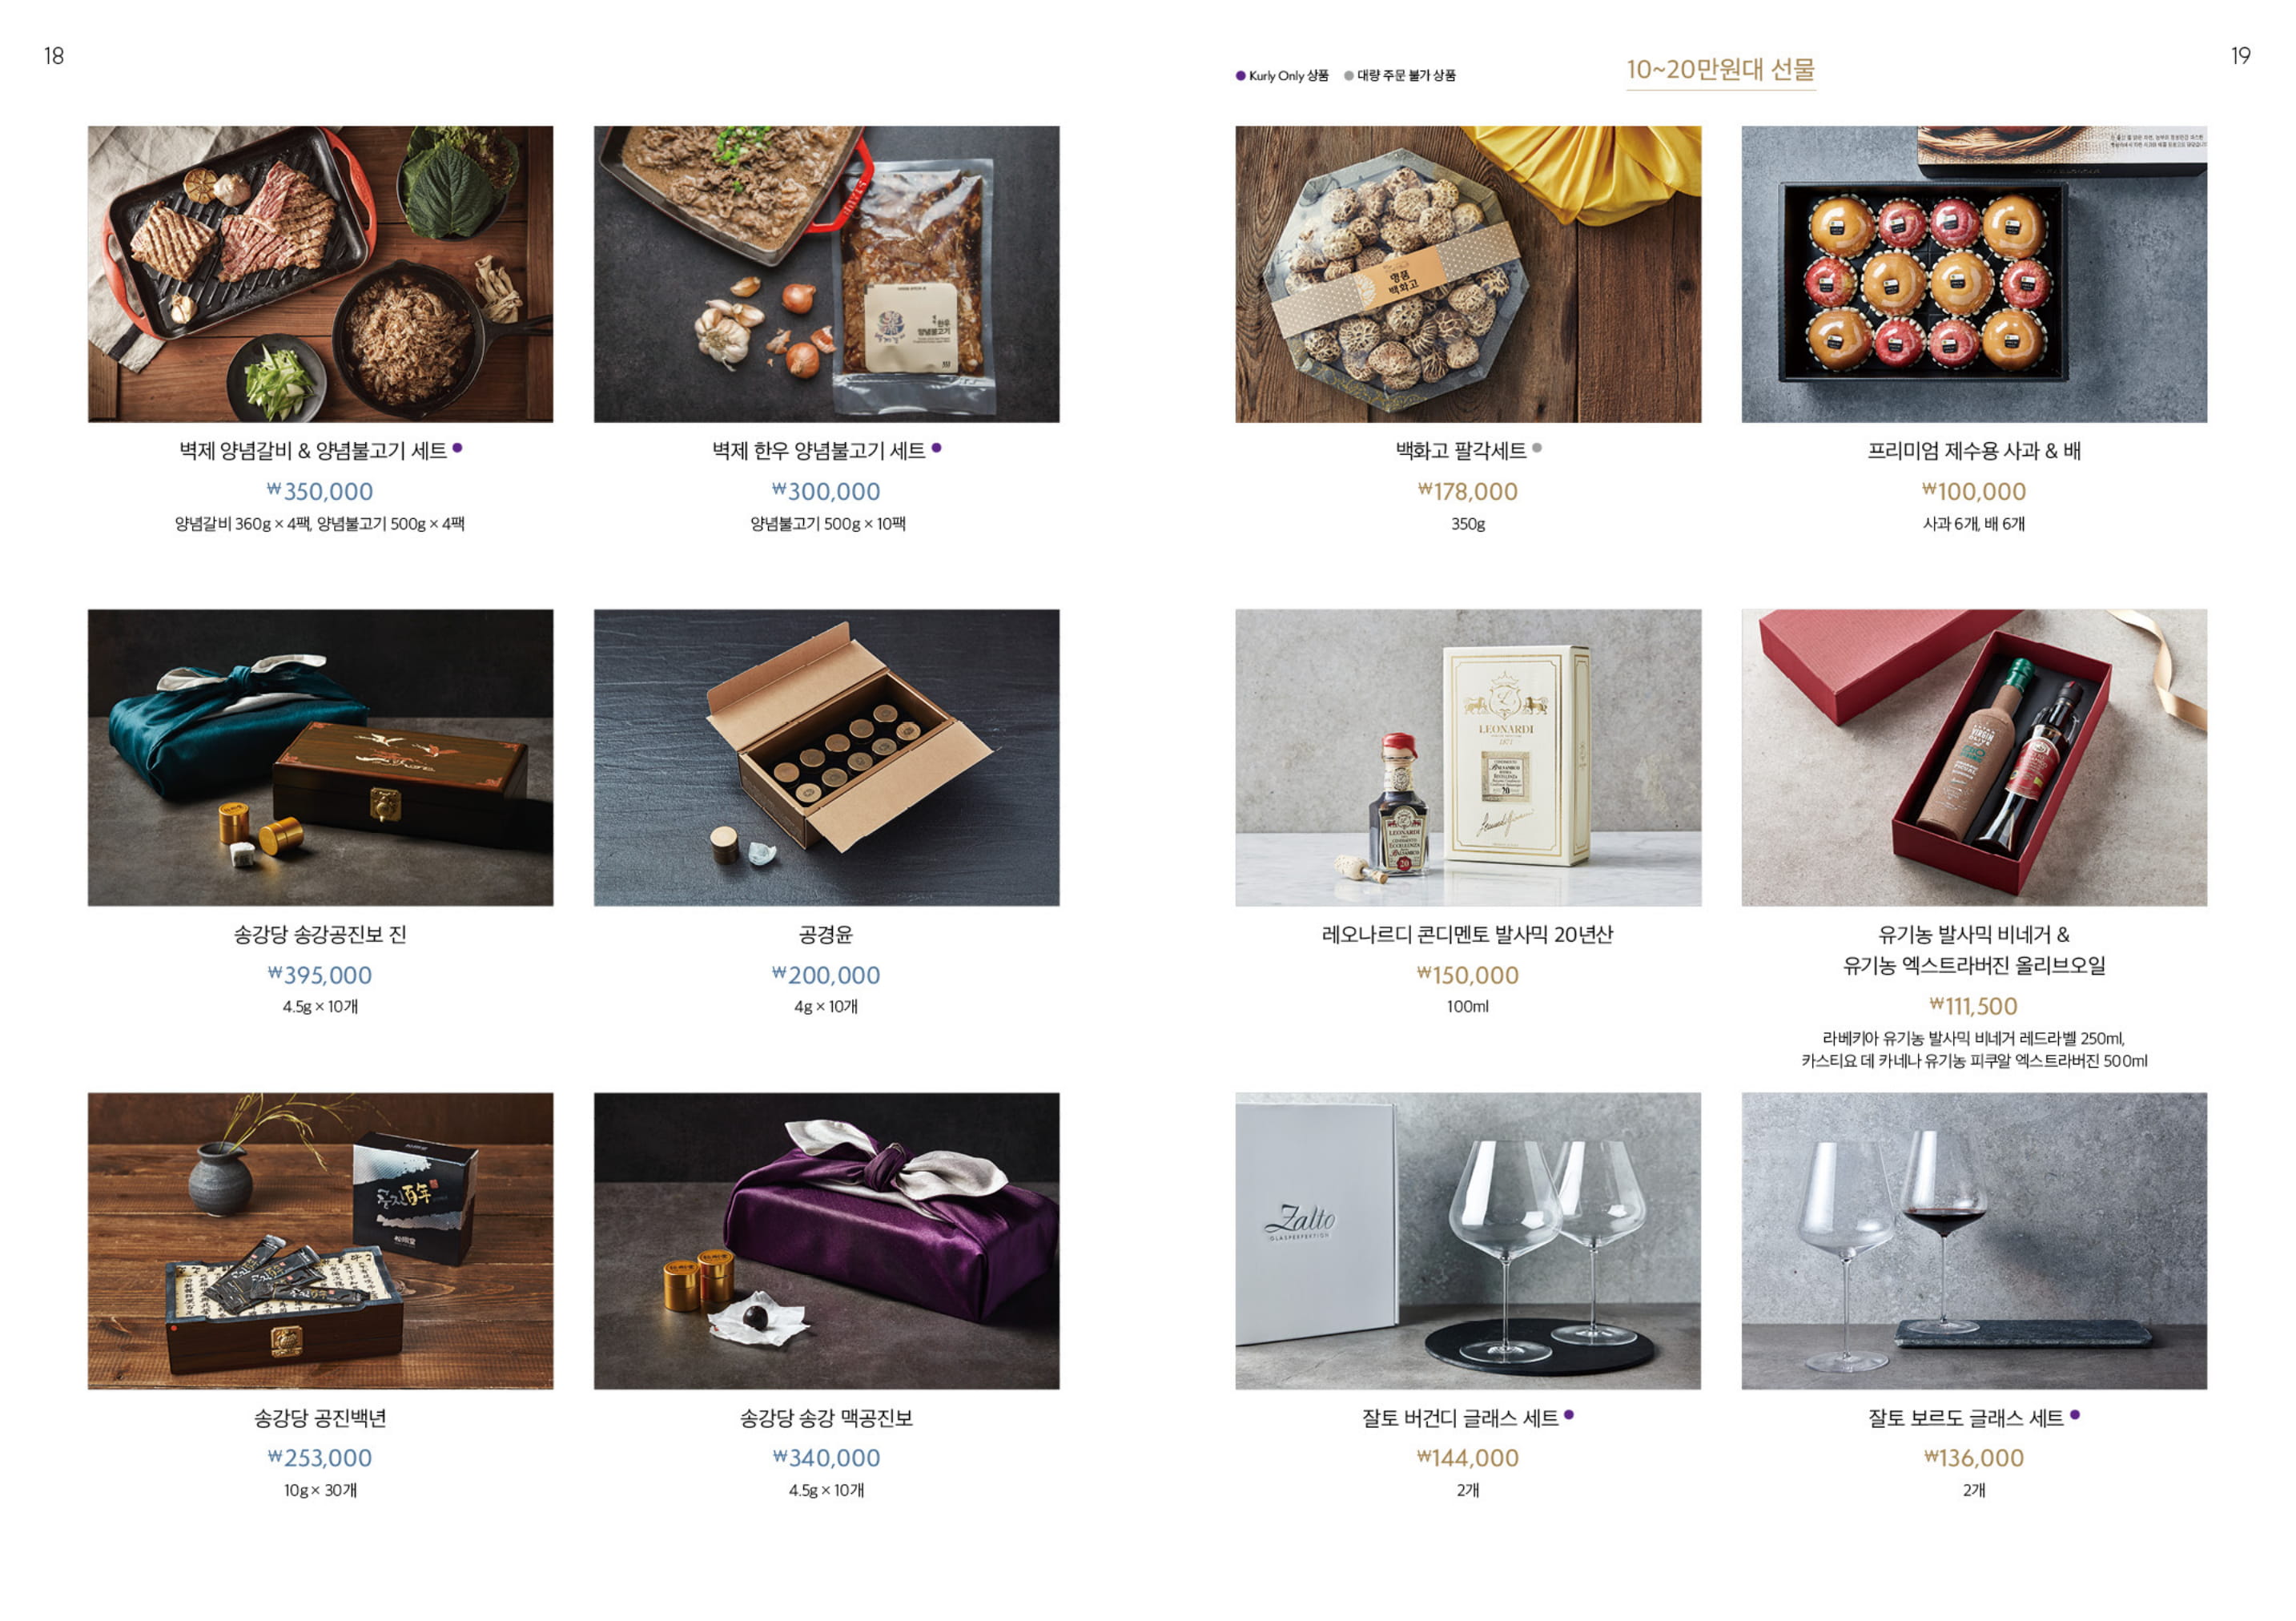Click page number 19 in the corner
This screenshot has width=2296, height=1621.
pos(2241,56)
